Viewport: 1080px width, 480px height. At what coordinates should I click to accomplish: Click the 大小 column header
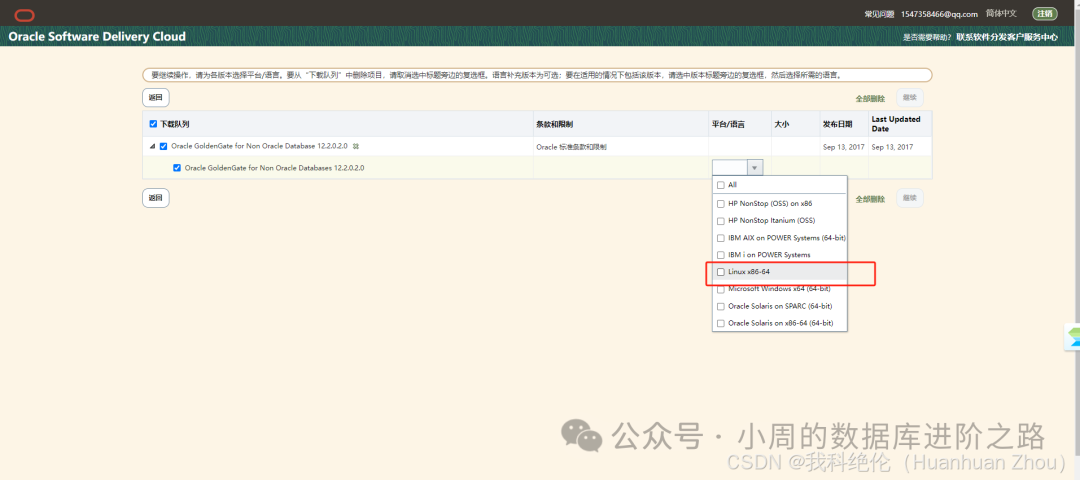coord(781,124)
